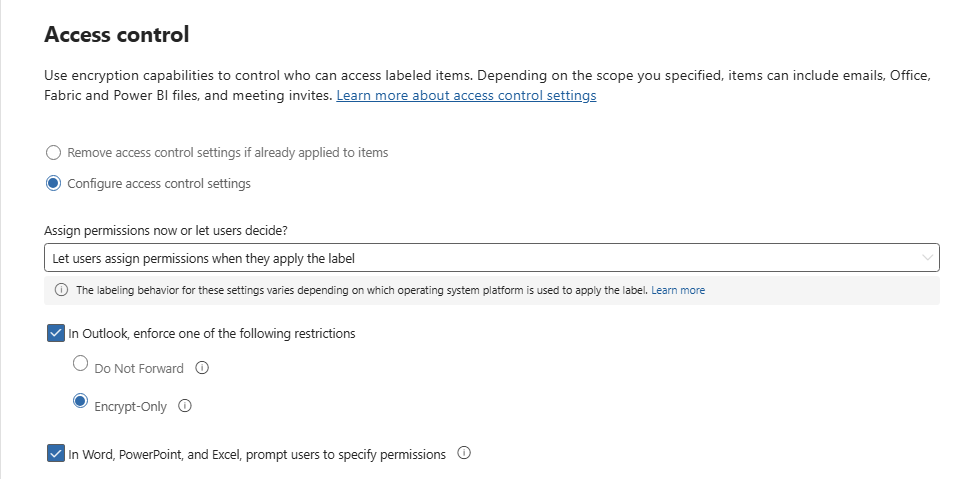Click the chevron arrow of the permissions dropdown

coord(926,258)
